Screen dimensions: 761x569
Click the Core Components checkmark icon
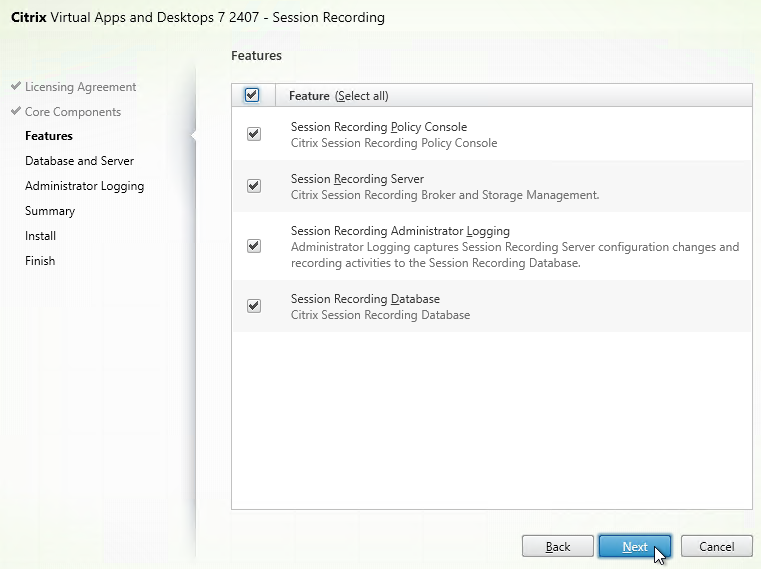coord(16,111)
